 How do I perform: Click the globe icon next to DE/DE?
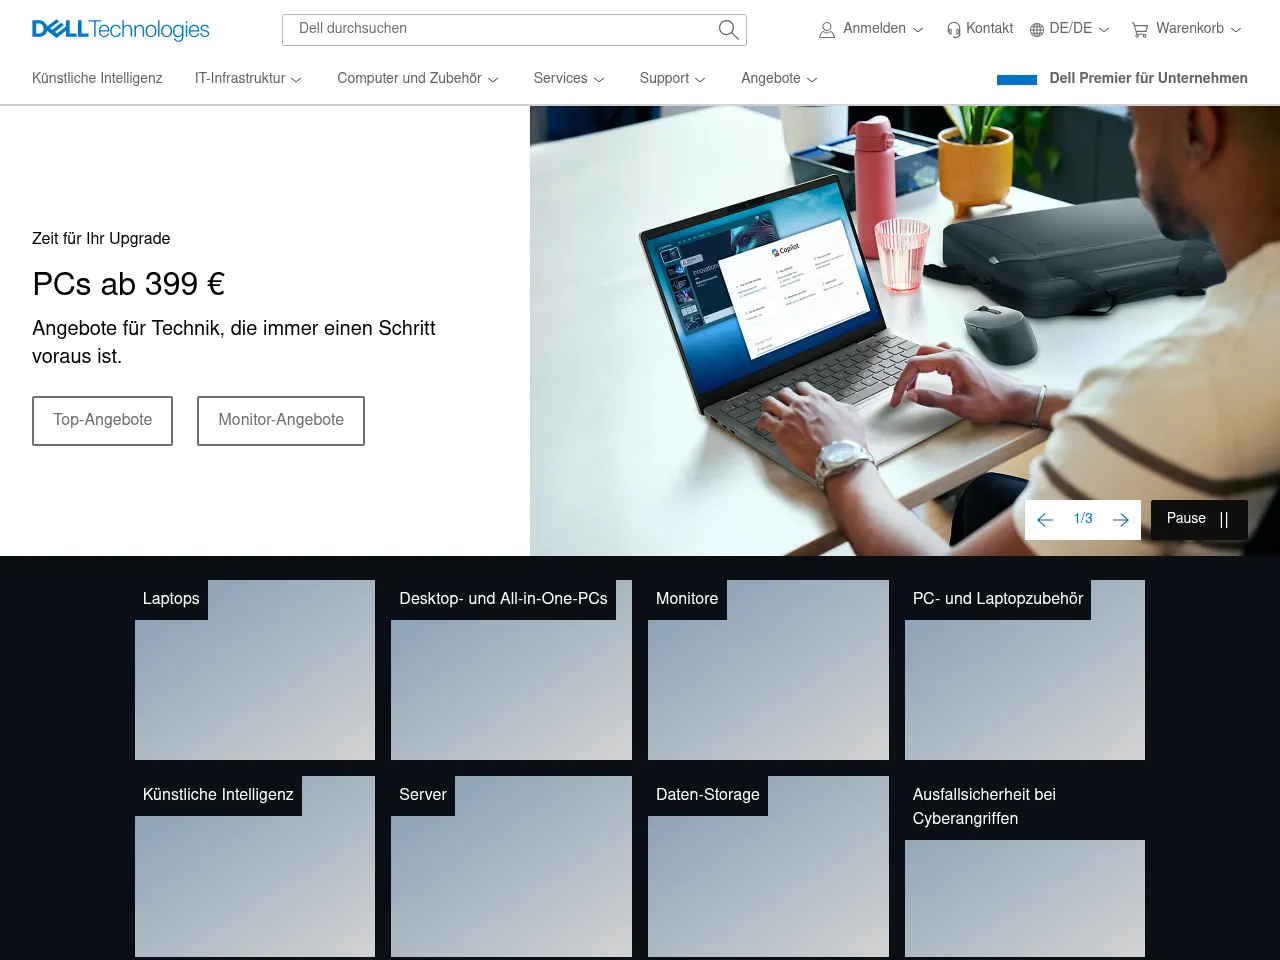coord(1034,29)
